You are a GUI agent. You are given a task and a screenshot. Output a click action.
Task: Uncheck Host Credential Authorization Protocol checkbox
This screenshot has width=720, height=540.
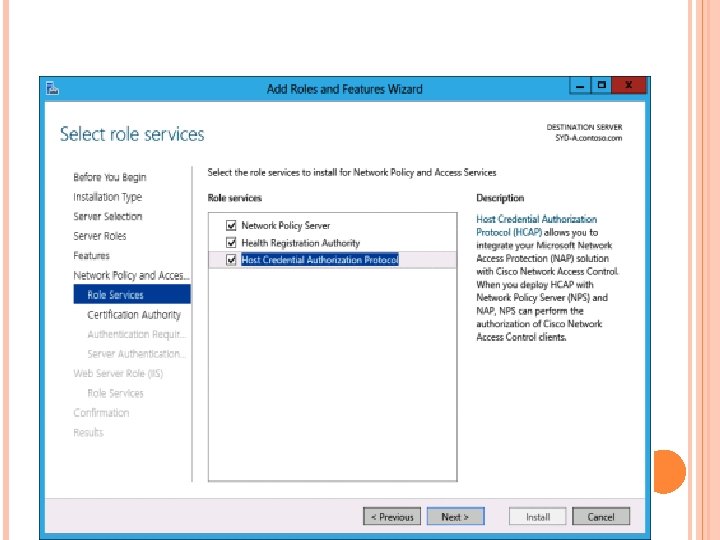[x=231, y=260]
